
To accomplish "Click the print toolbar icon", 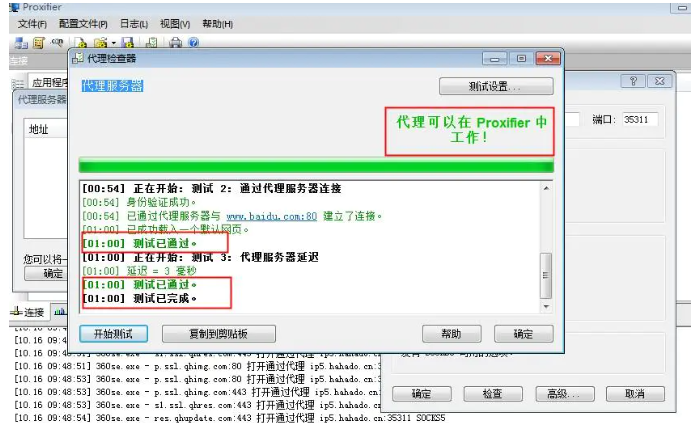I will click(x=176, y=43).
